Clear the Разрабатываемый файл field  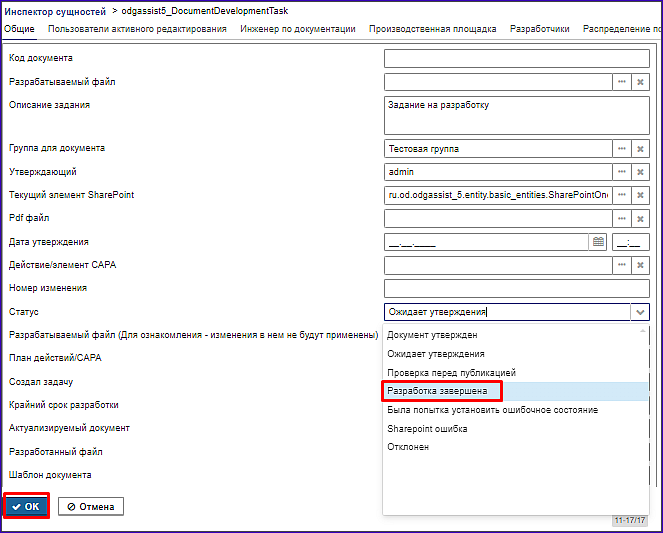point(640,82)
